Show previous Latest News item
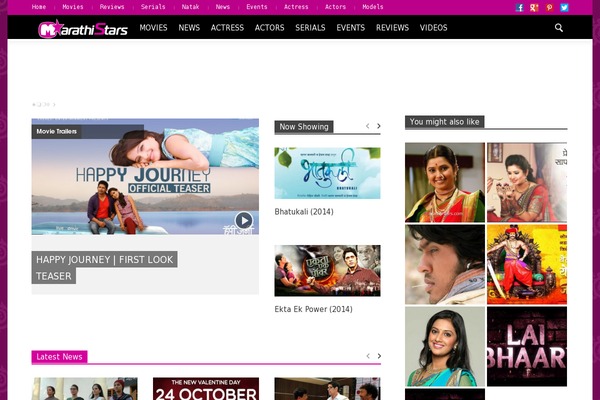Image resolution: width=600 pixels, height=400 pixels. 368,356
